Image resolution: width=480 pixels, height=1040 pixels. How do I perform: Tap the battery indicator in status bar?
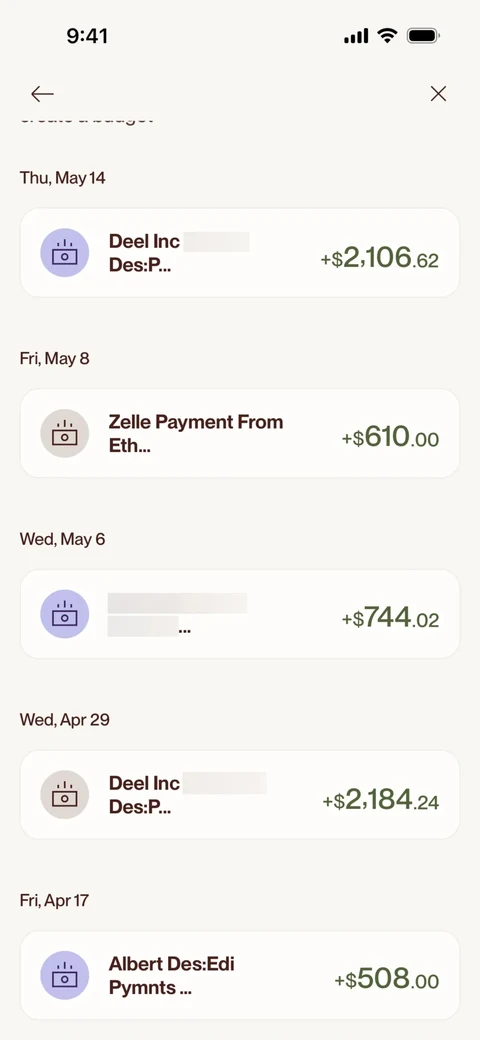click(423, 36)
